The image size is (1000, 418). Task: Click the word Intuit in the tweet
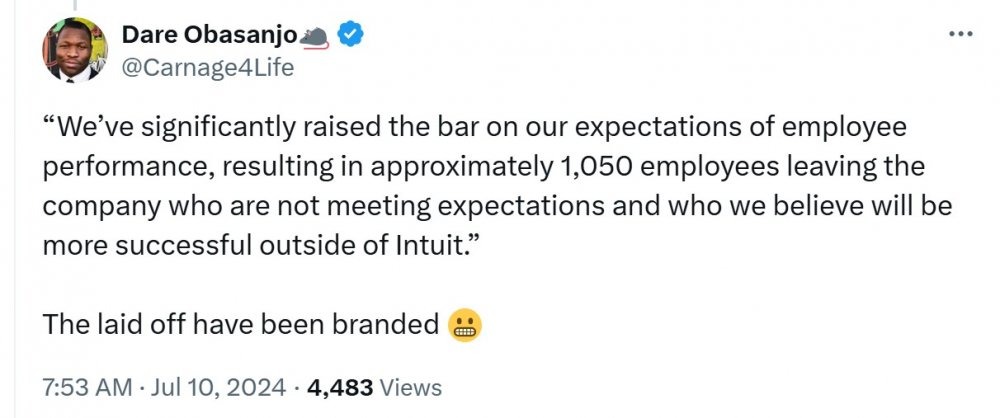coord(426,246)
